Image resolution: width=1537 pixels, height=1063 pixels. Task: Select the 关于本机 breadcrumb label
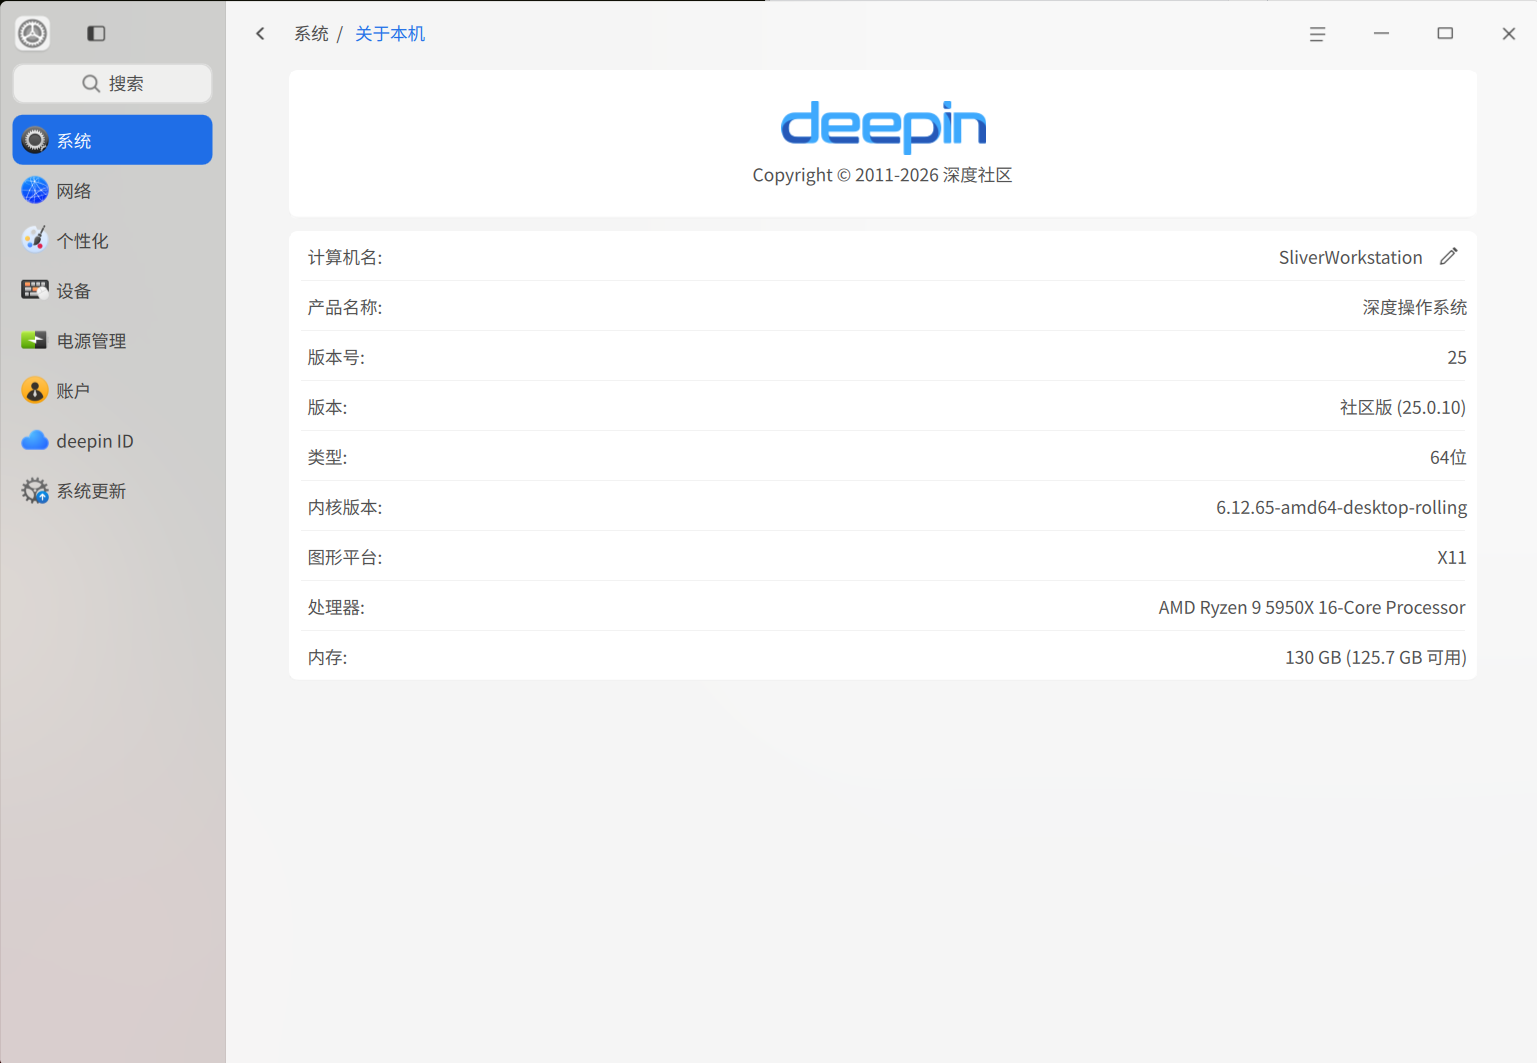389,33
